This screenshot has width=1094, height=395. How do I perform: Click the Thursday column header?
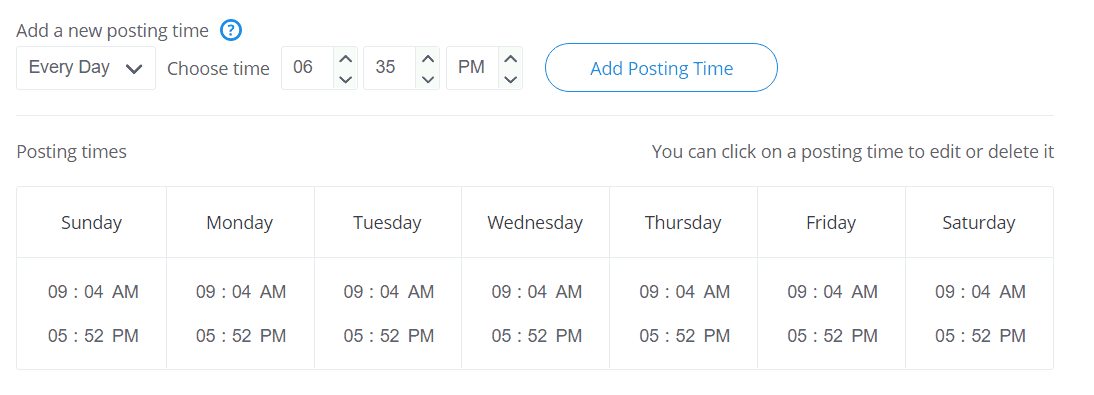point(683,223)
